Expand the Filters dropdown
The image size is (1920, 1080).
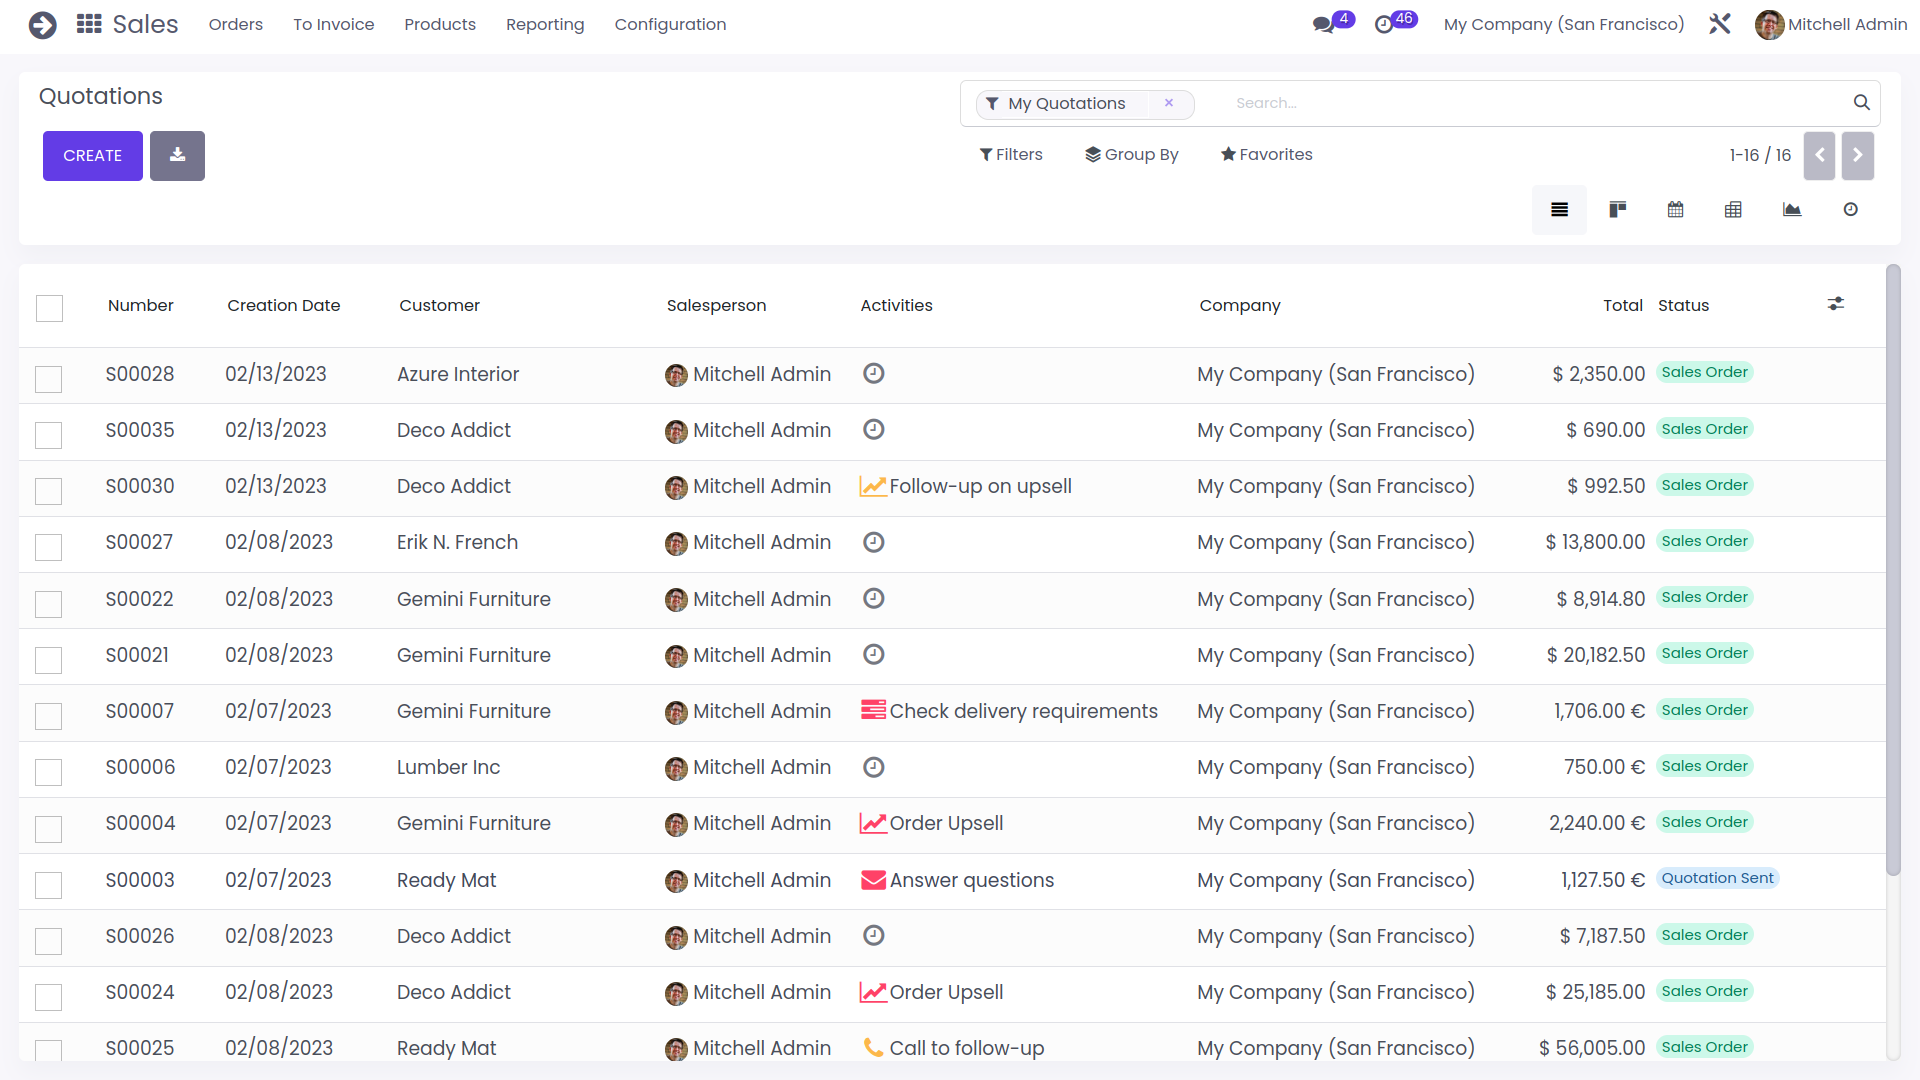tap(1011, 154)
